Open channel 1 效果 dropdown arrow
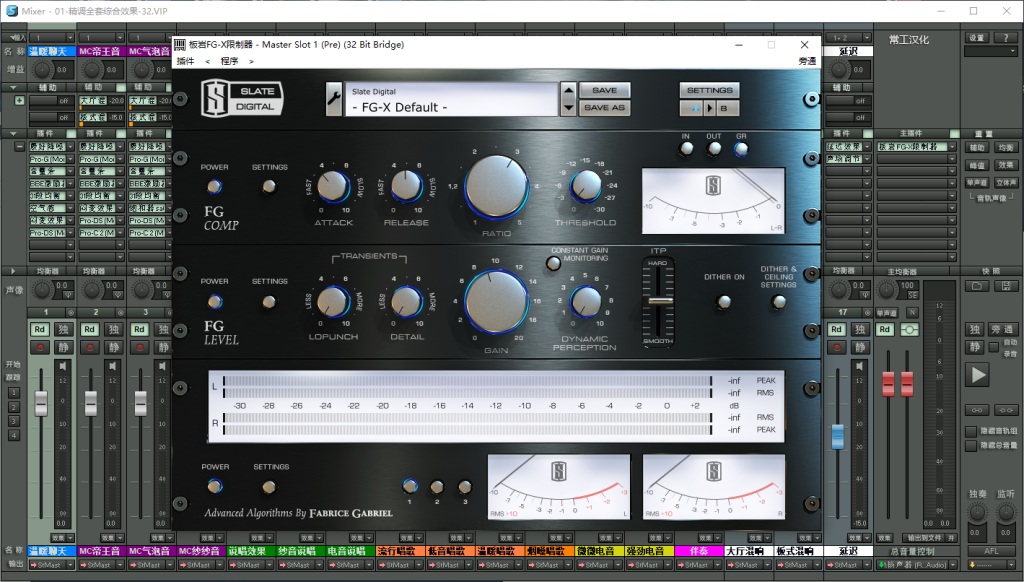Viewport: 1024px width, 582px height. (x=69, y=538)
